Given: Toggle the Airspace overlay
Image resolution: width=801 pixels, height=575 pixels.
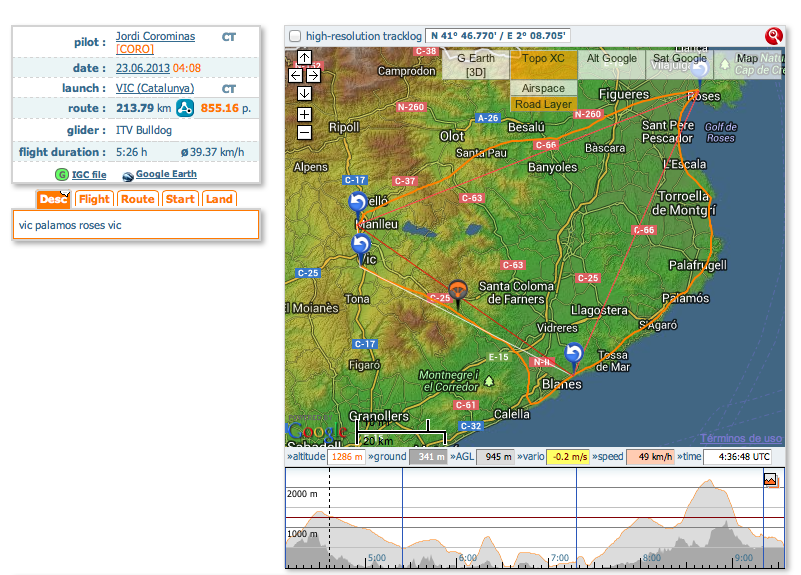Looking at the screenshot, I should (543, 88).
